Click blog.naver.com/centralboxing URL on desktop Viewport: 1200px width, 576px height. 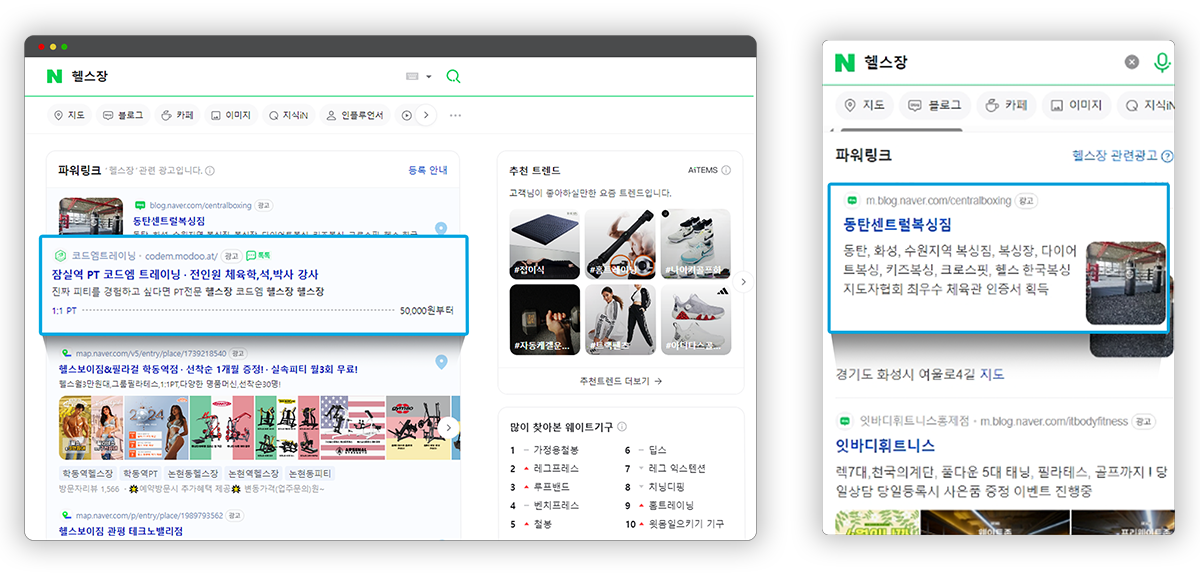pos(198,205)
